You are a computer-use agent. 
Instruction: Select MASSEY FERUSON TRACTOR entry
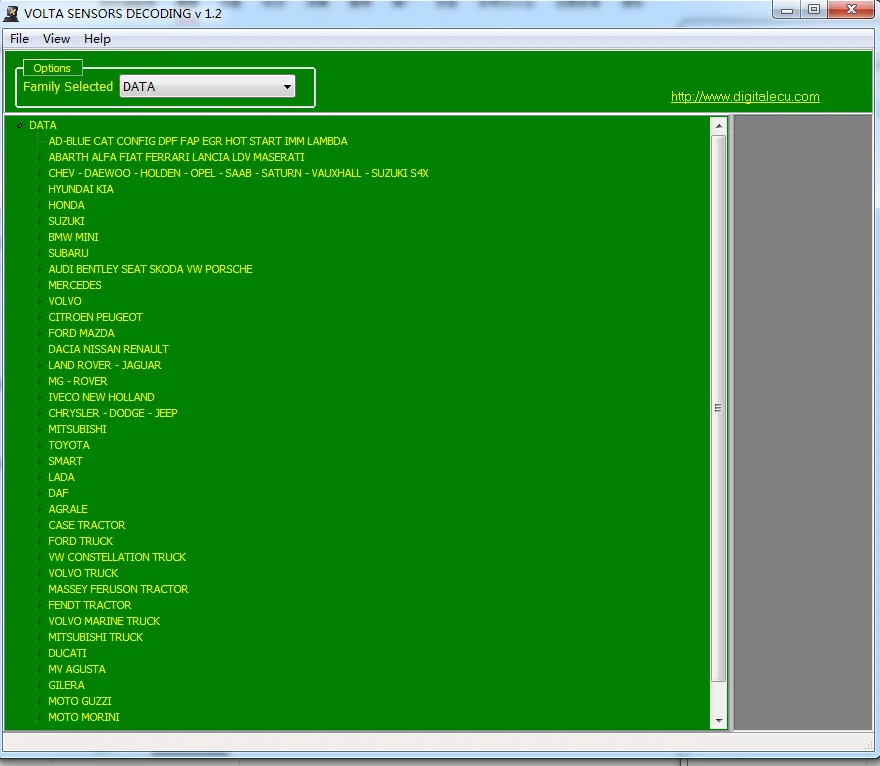coord(118,589)
